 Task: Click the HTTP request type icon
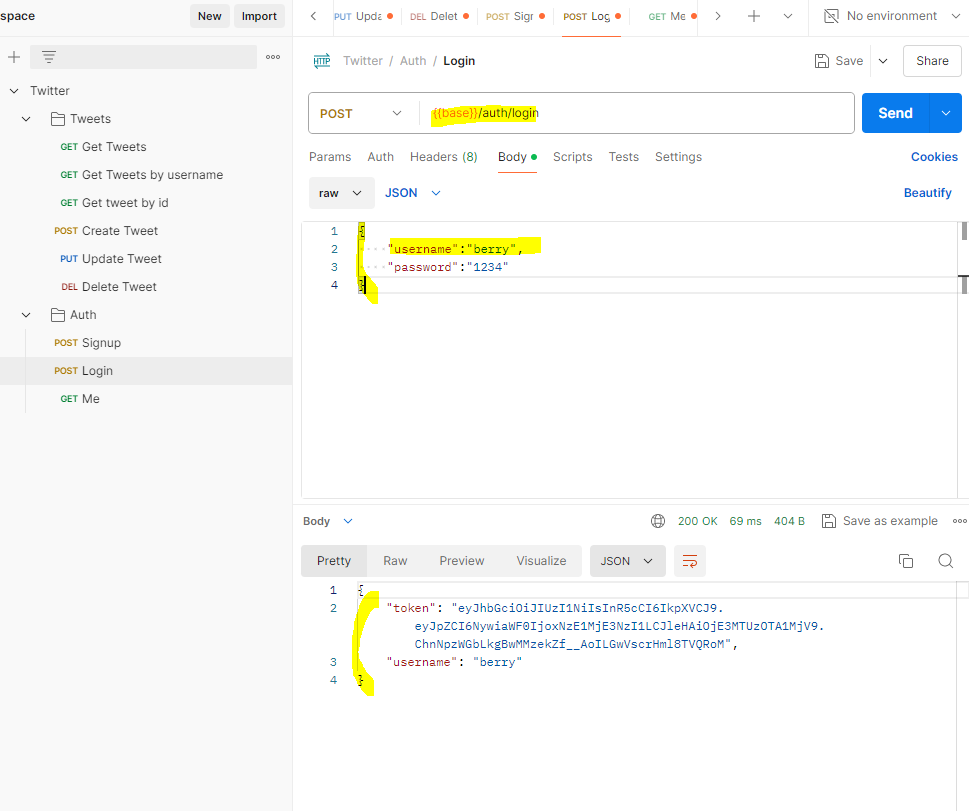pyautogui.click(x=322, y=61)
